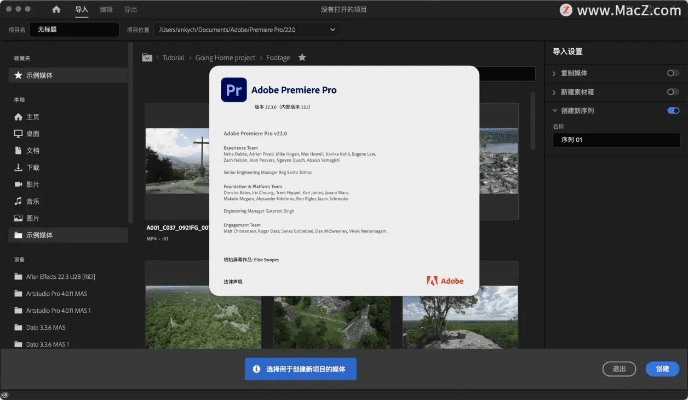Click the 退出 button
This screenshot has height=400, width=688.
click(x=619, y=369)
